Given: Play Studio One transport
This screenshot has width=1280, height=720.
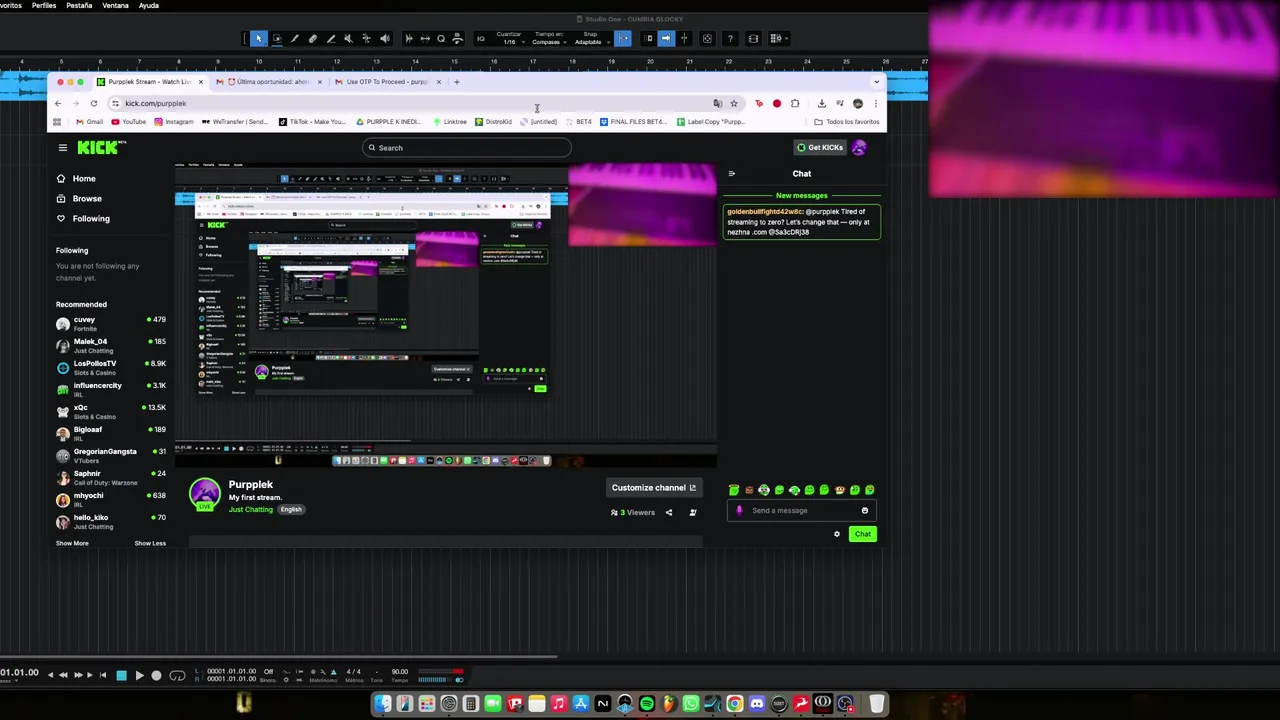Looking at the screenshot, I should point(139,676).
